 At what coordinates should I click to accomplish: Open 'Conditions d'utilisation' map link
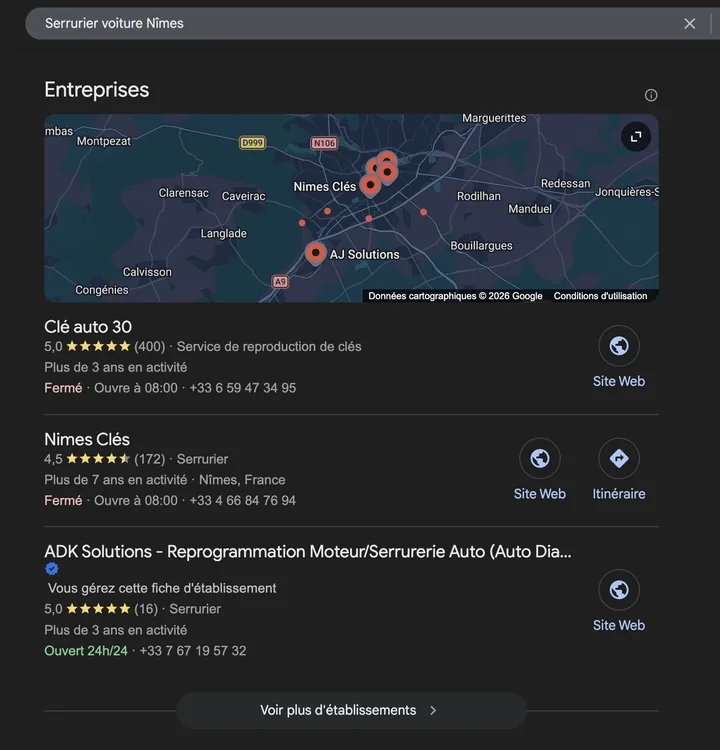point(600,296)
